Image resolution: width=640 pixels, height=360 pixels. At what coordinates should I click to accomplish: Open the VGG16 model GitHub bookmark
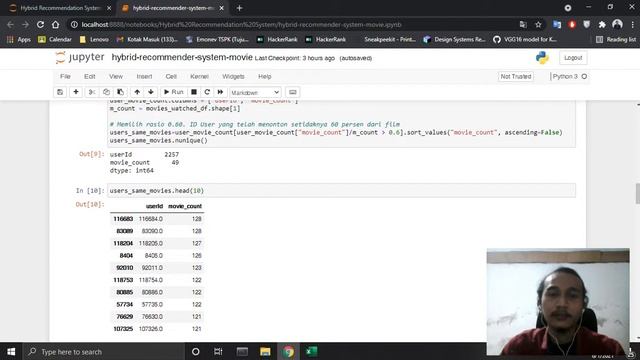pyautogui.click(x=525, y=39)
